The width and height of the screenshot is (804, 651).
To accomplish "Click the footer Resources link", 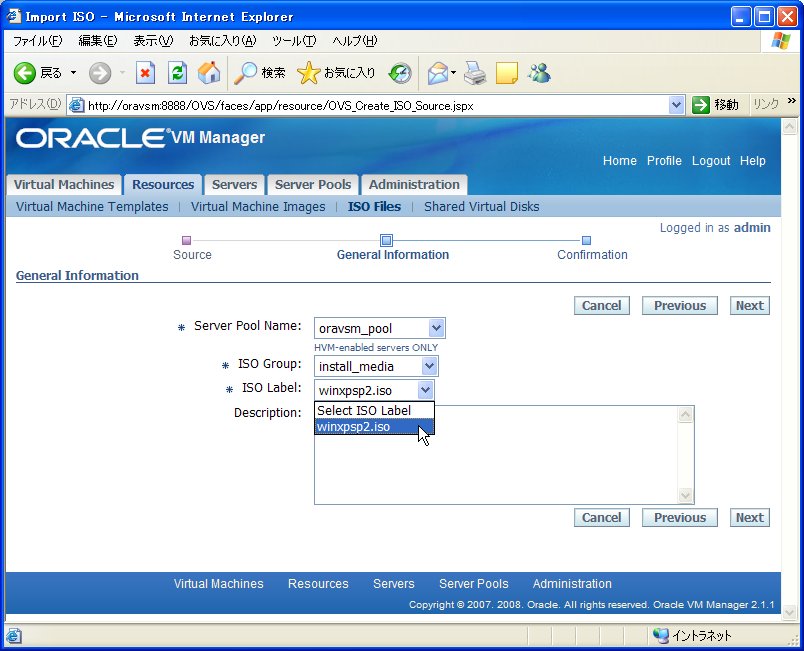I will click(x=318, y=583).
